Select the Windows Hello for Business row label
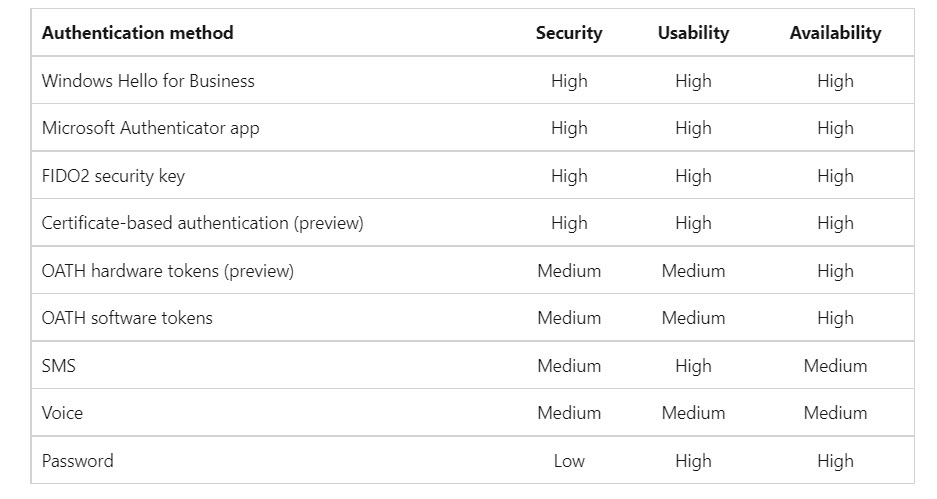 coord(148,81)
